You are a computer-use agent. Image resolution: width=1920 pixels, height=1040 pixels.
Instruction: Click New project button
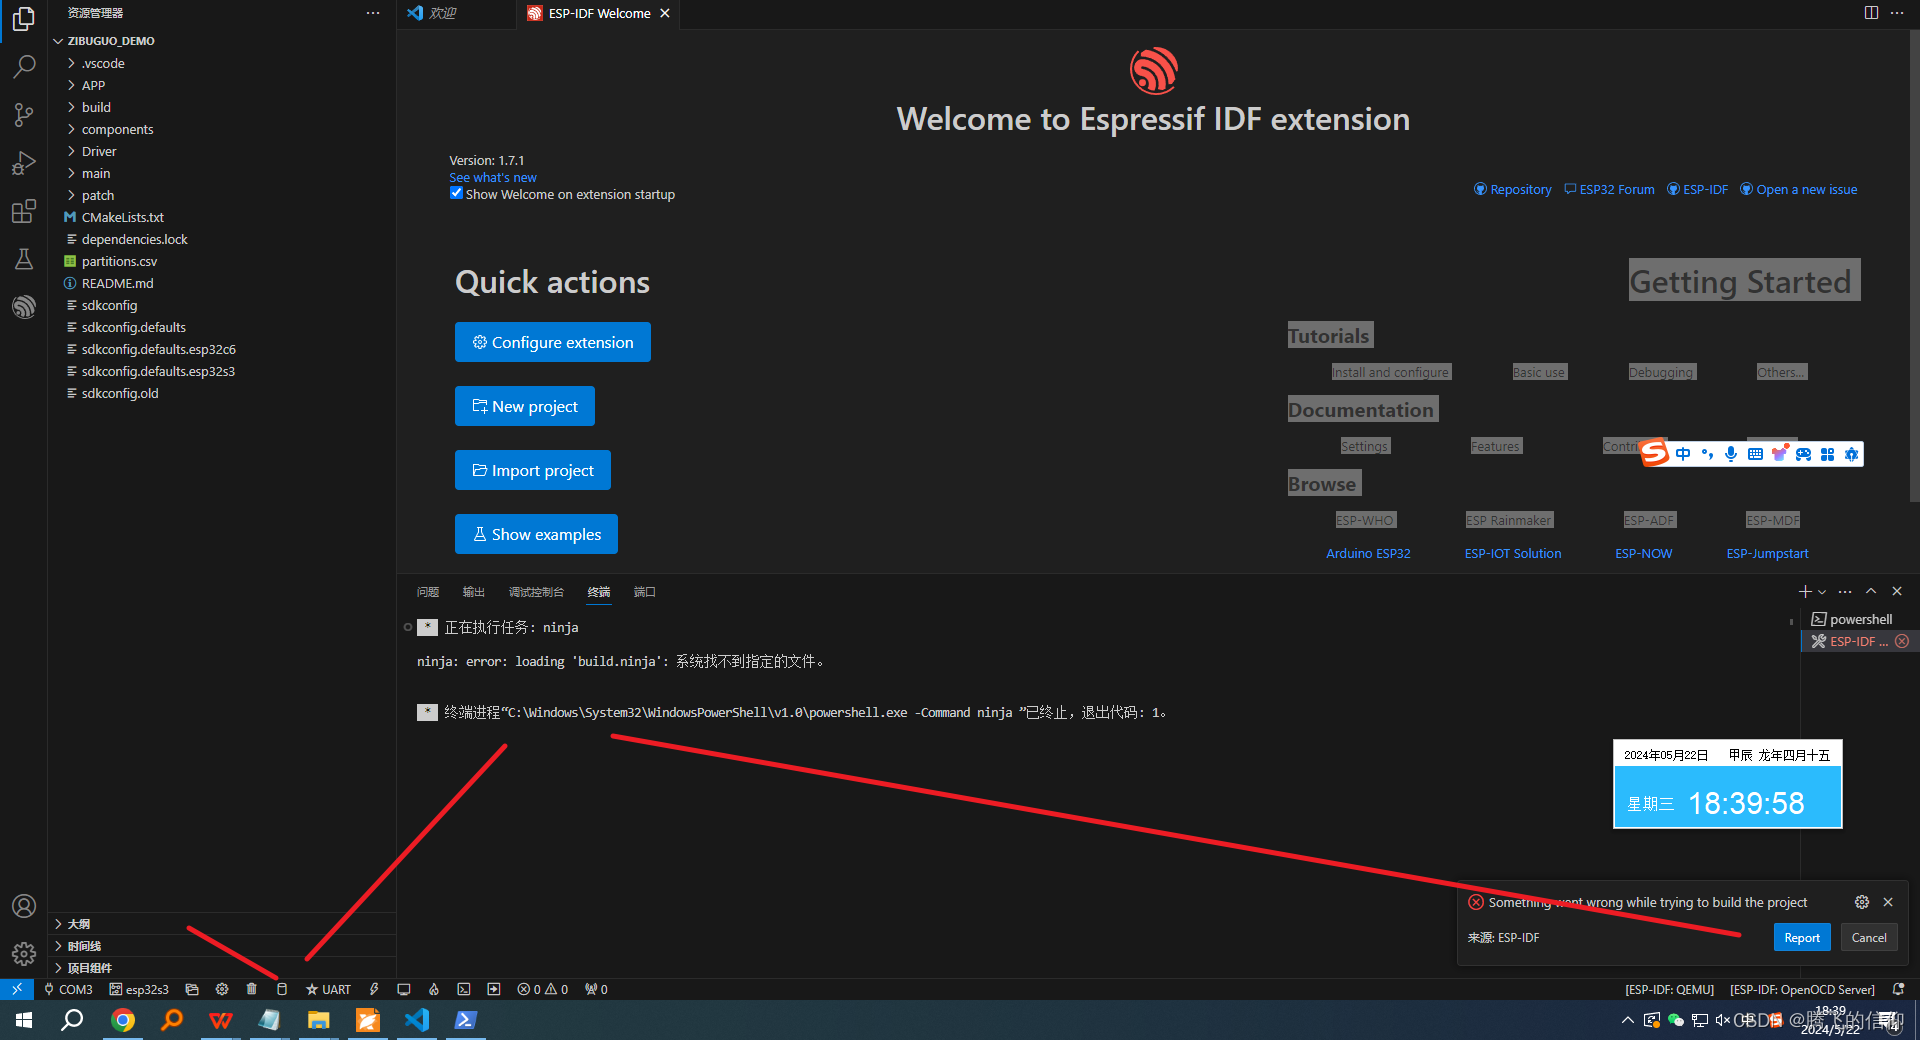pos(525,406)
